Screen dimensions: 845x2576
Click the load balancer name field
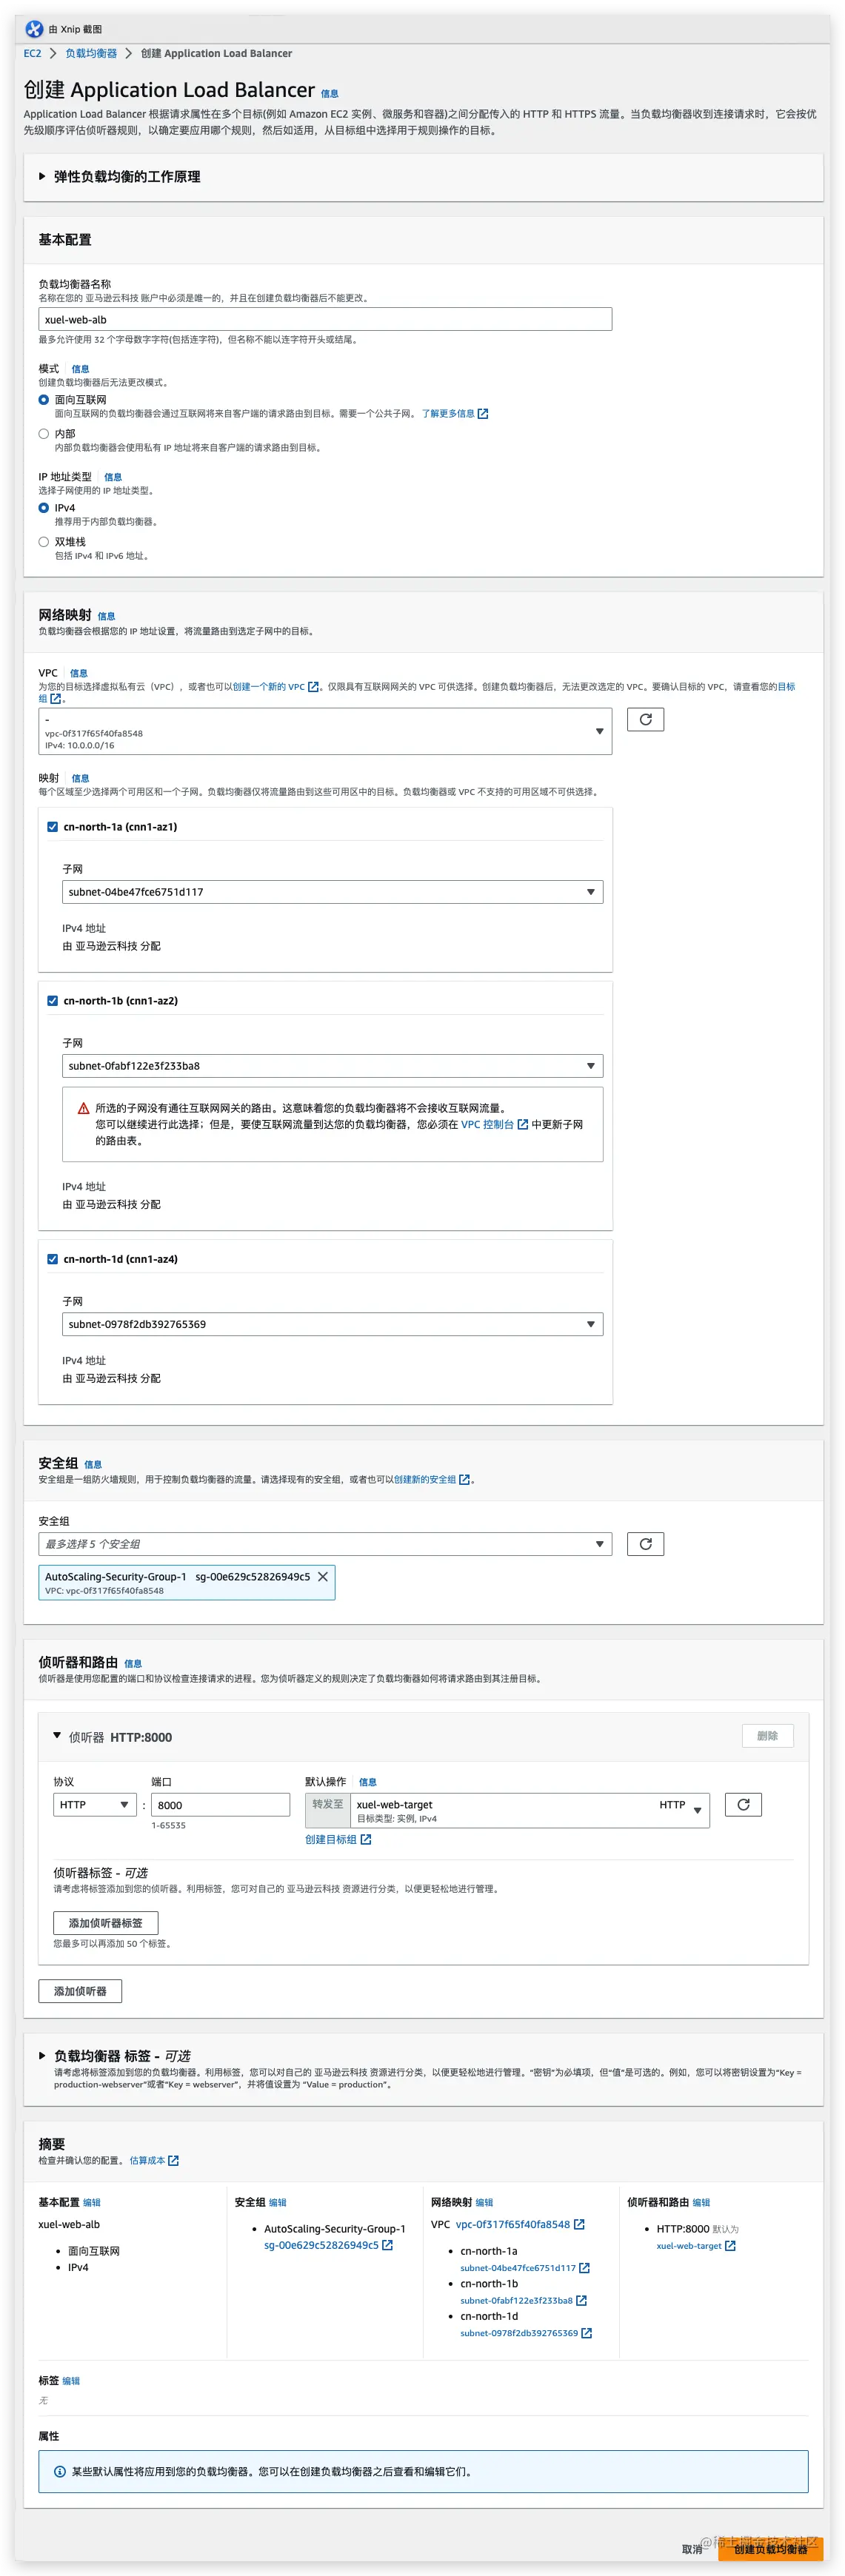pos(325,320)
